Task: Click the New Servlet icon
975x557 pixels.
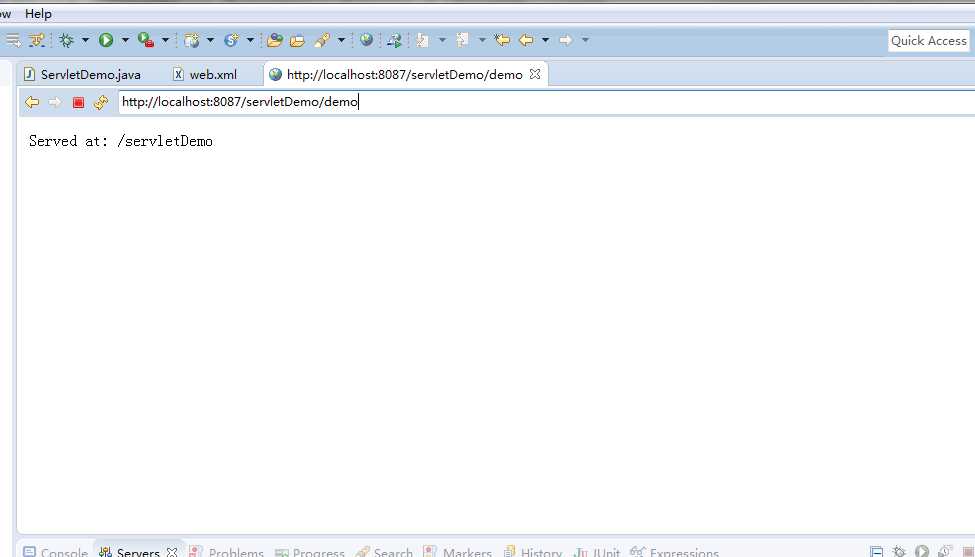Action: coord(231,40)
